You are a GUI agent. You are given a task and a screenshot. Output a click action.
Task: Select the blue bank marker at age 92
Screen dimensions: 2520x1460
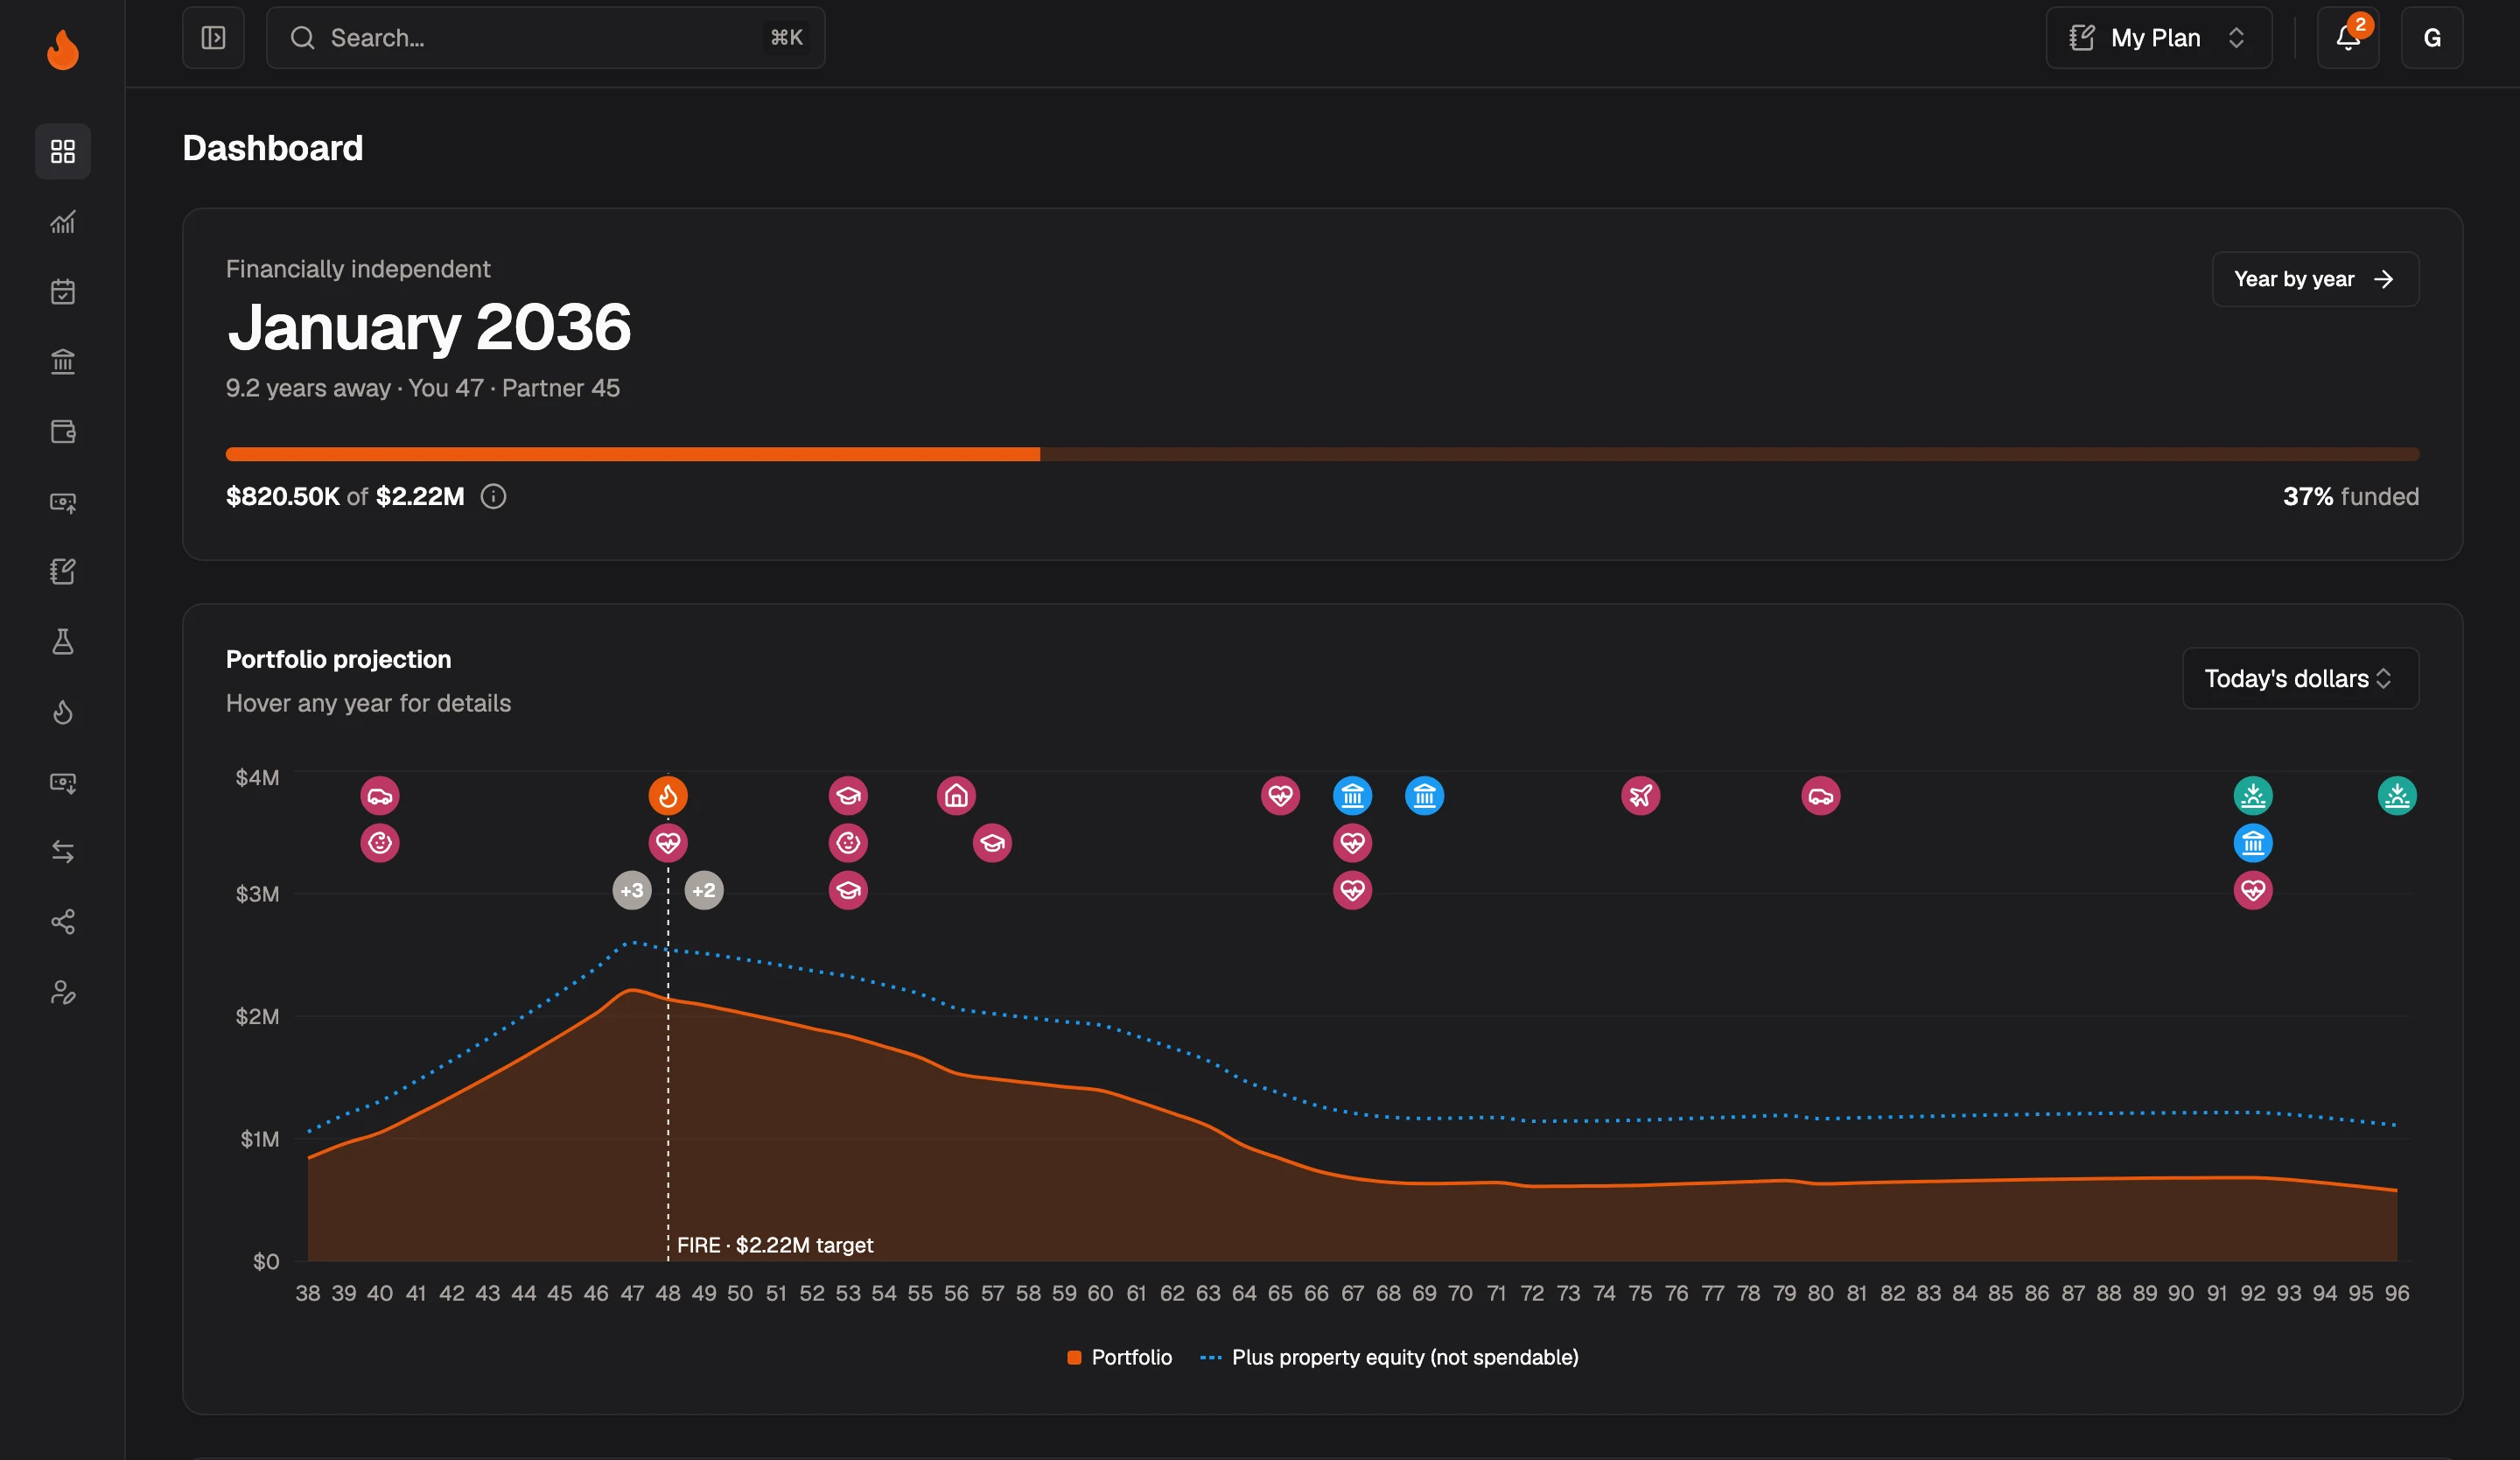click(2252, 843)
